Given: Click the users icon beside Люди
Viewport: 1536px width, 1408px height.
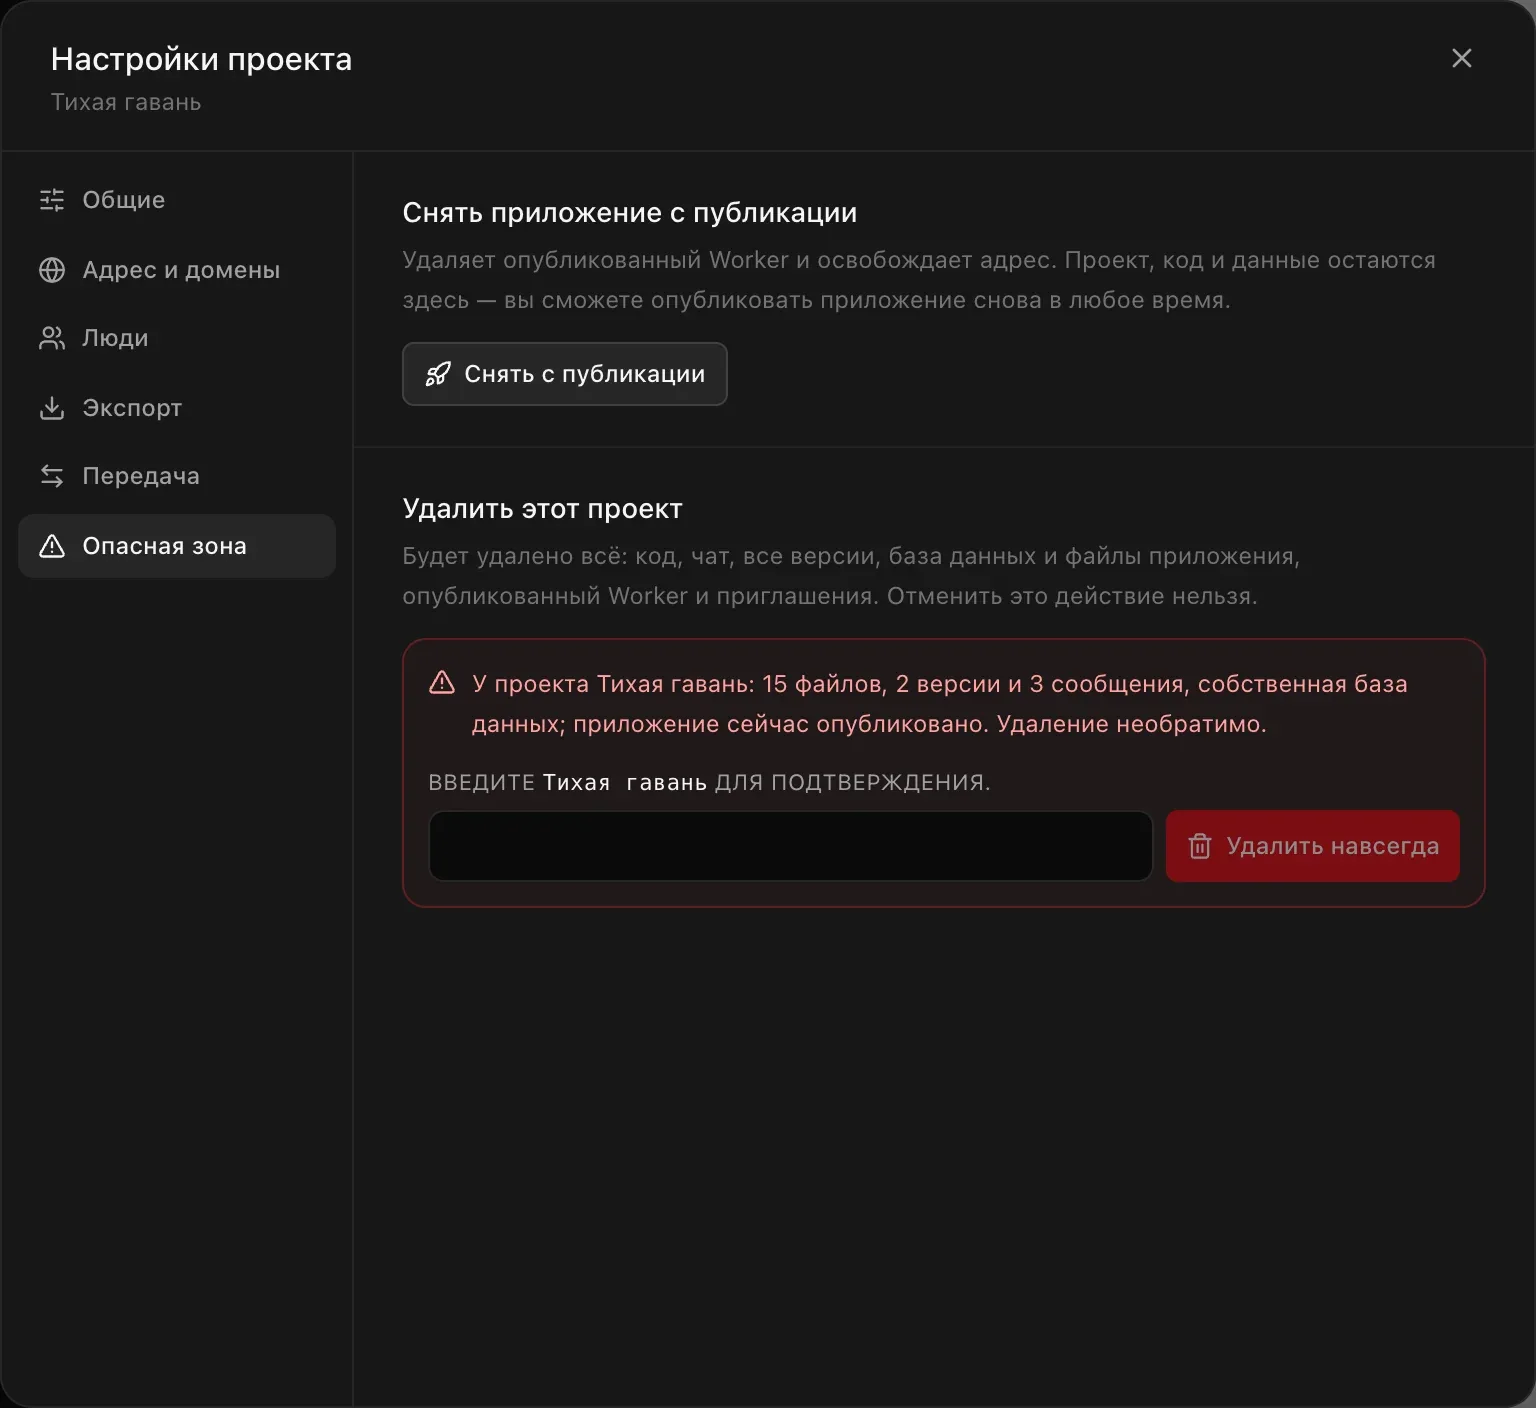Looking at the screenshot, I should [52, 338].
